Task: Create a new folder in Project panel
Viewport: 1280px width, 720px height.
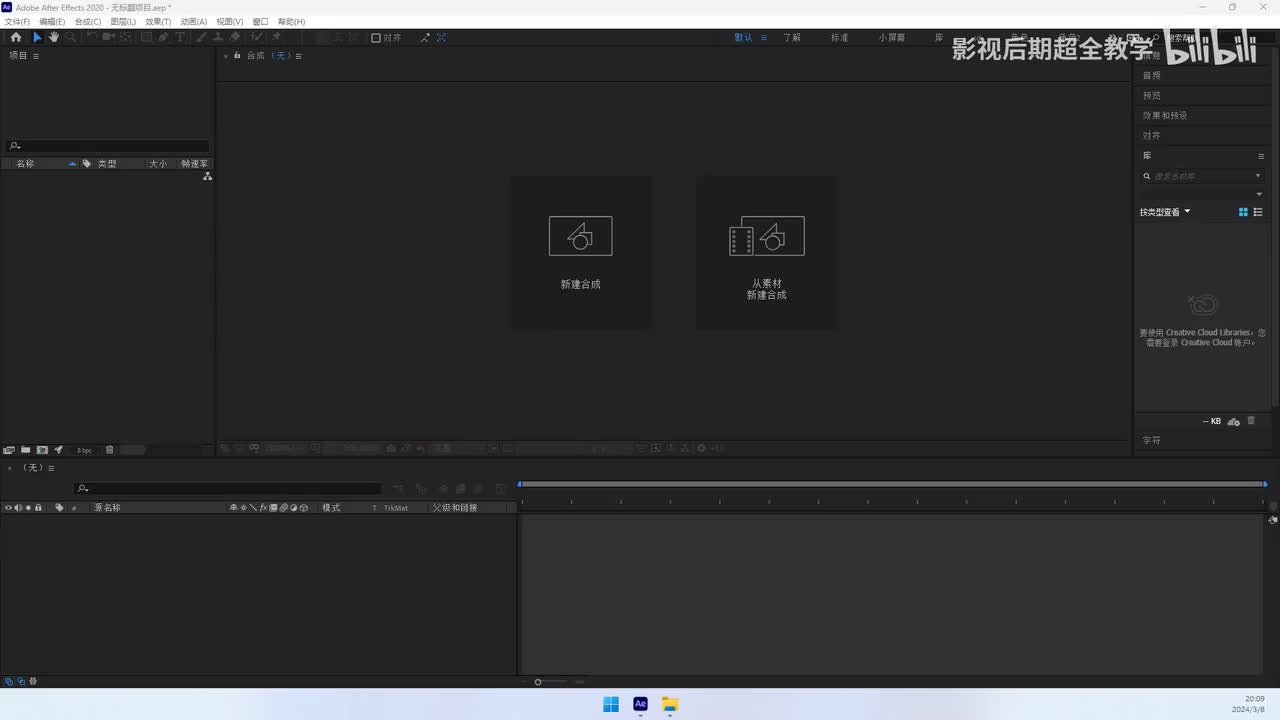Action: [x=26, y=450]
